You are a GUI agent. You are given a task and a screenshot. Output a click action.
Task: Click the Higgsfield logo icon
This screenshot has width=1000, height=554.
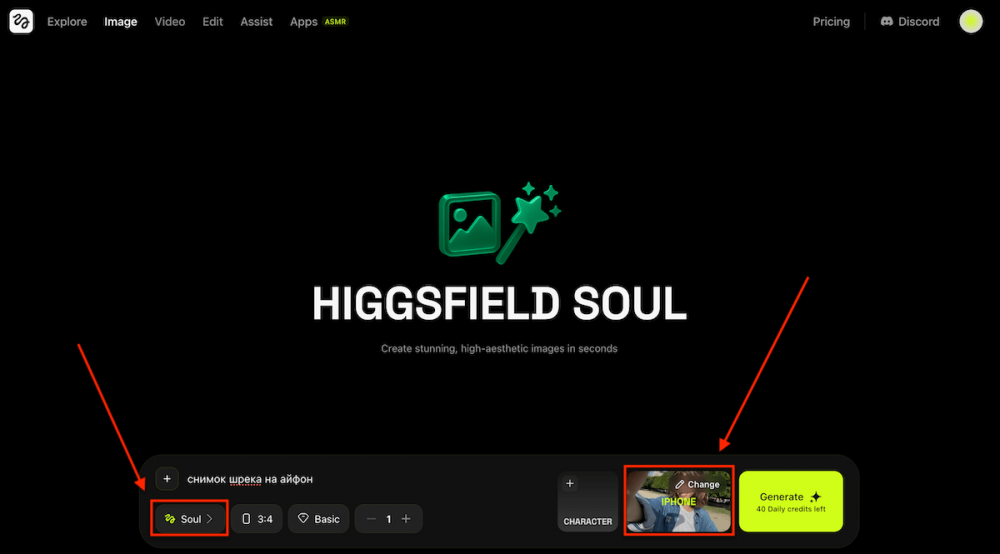click(x=21, y=22)
